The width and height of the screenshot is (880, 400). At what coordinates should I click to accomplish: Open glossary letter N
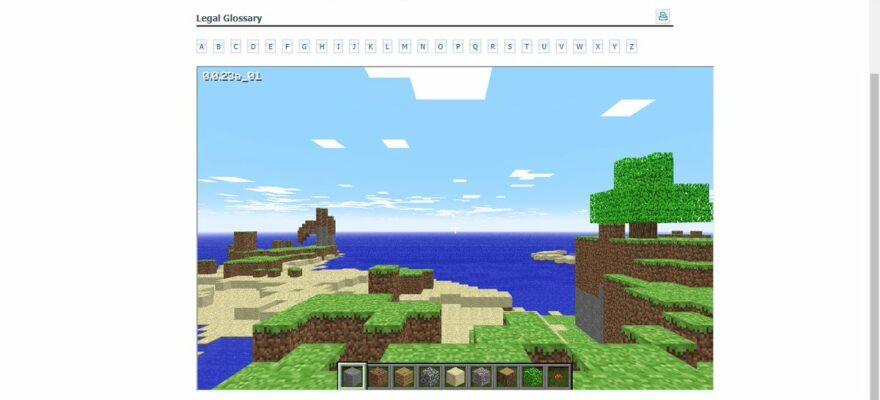423,47
